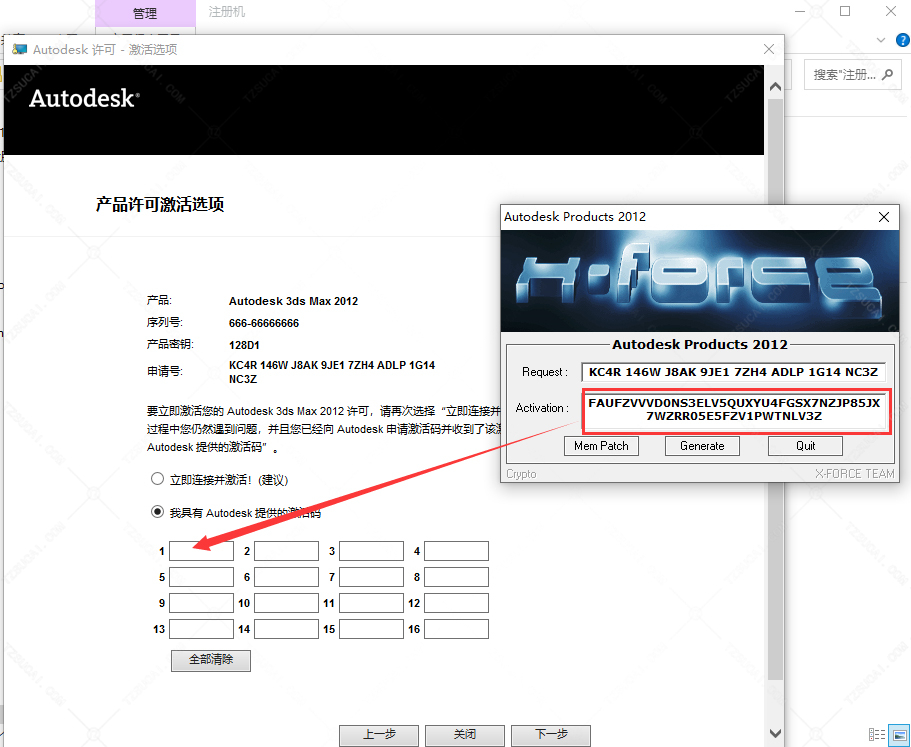
Task: Click the product name Autodesk 3ds Max 2012
Action: pyautogui.click(x=293, y=301)
